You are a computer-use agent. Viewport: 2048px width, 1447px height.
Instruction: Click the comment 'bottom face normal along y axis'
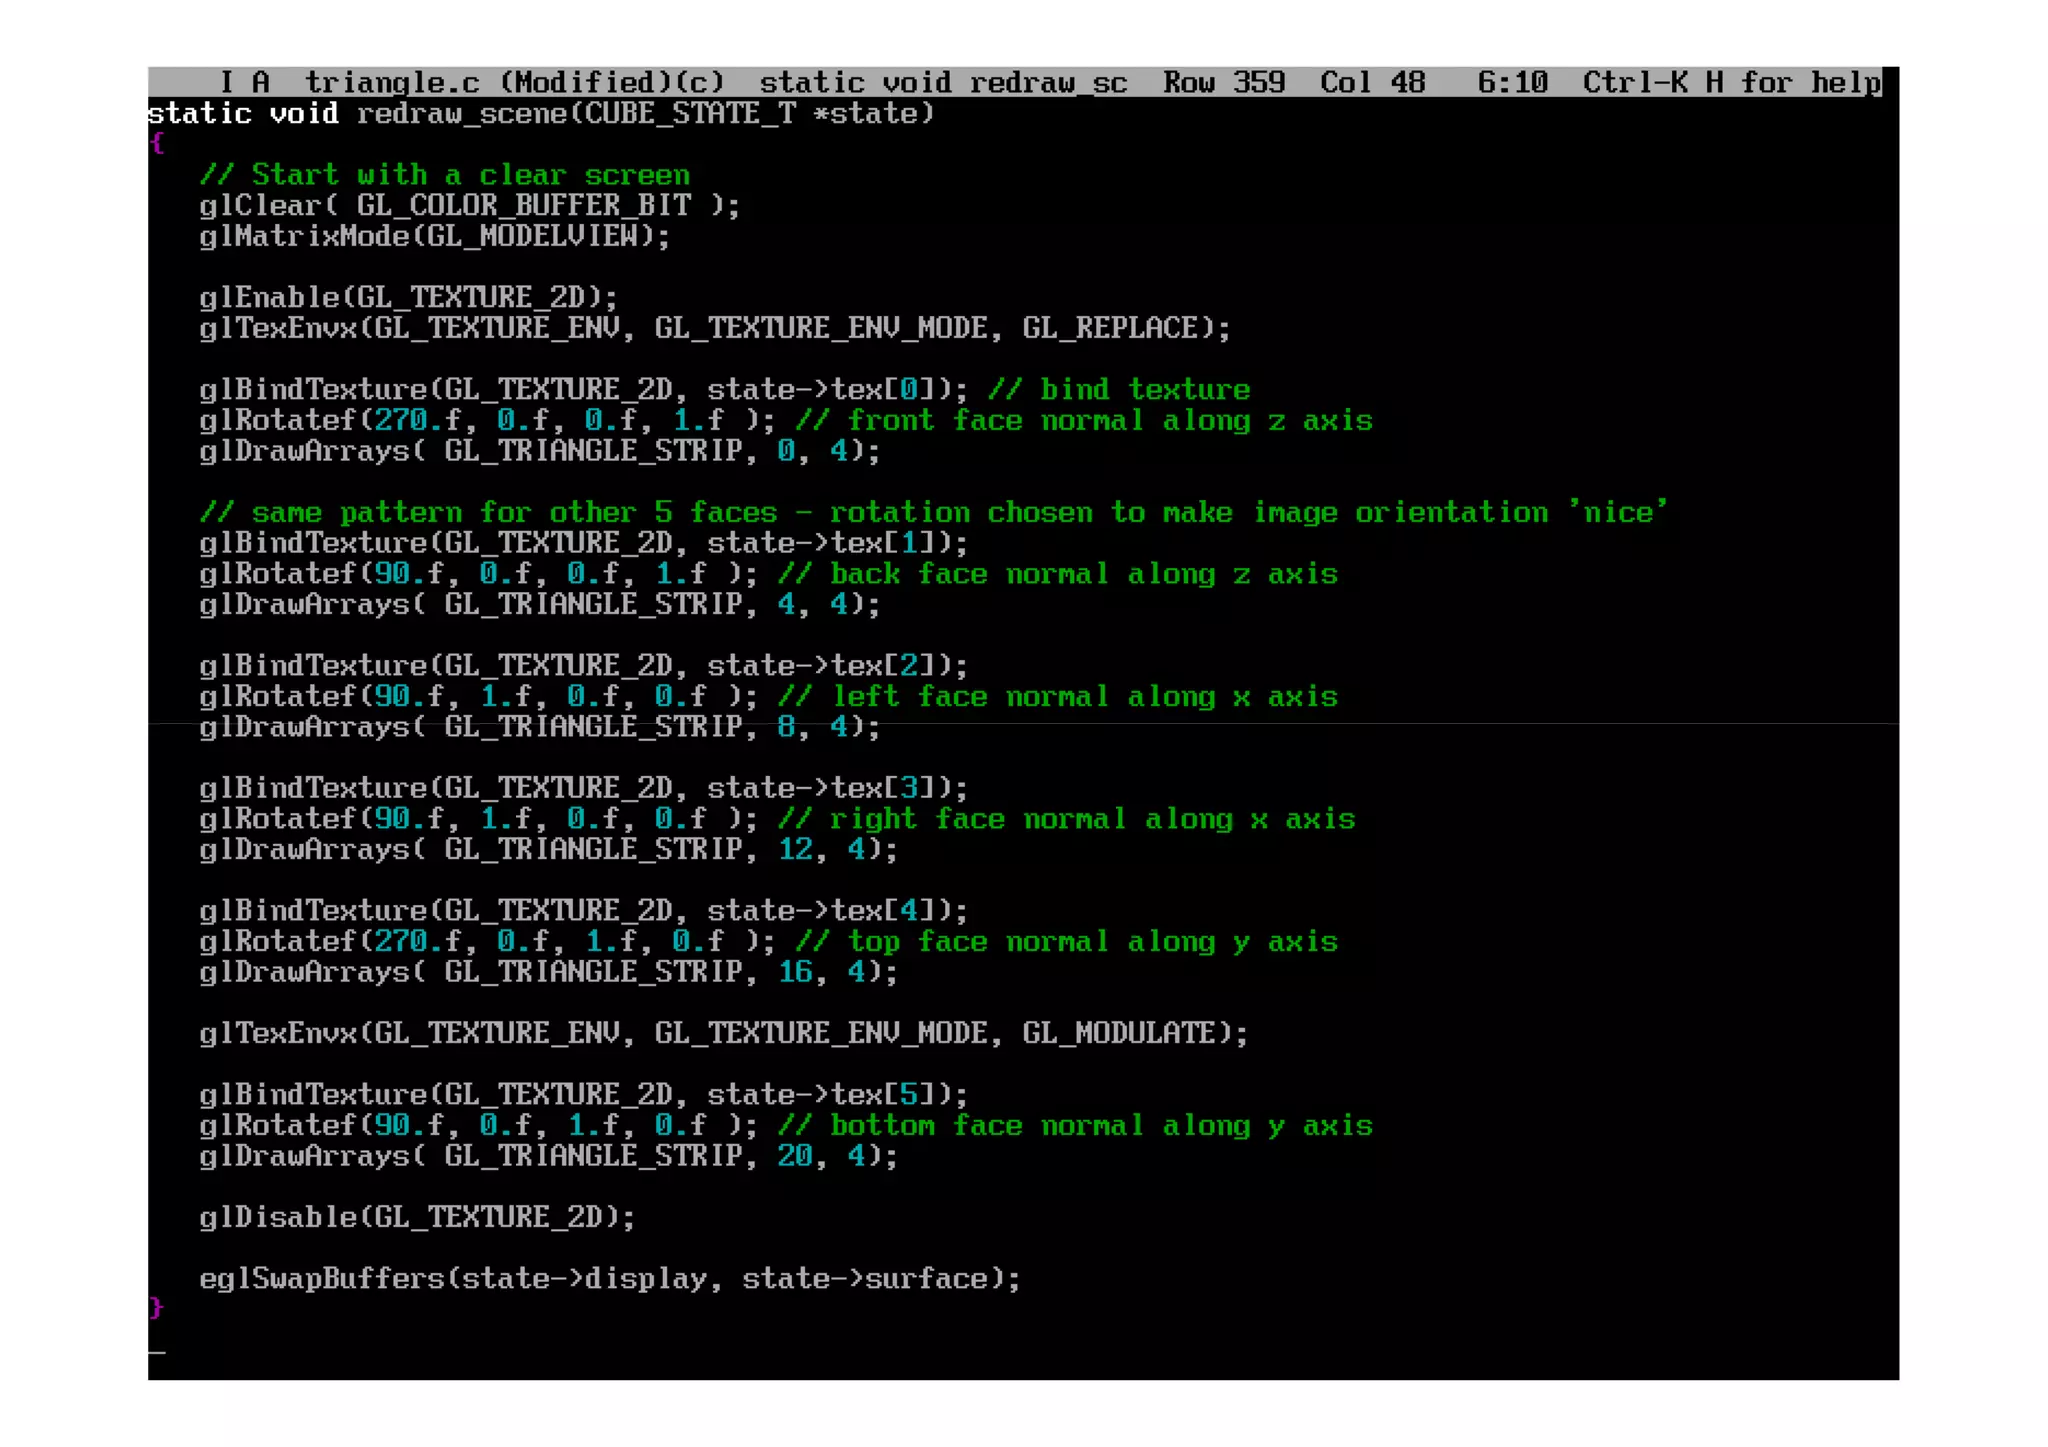[x=1075, y=1125]
